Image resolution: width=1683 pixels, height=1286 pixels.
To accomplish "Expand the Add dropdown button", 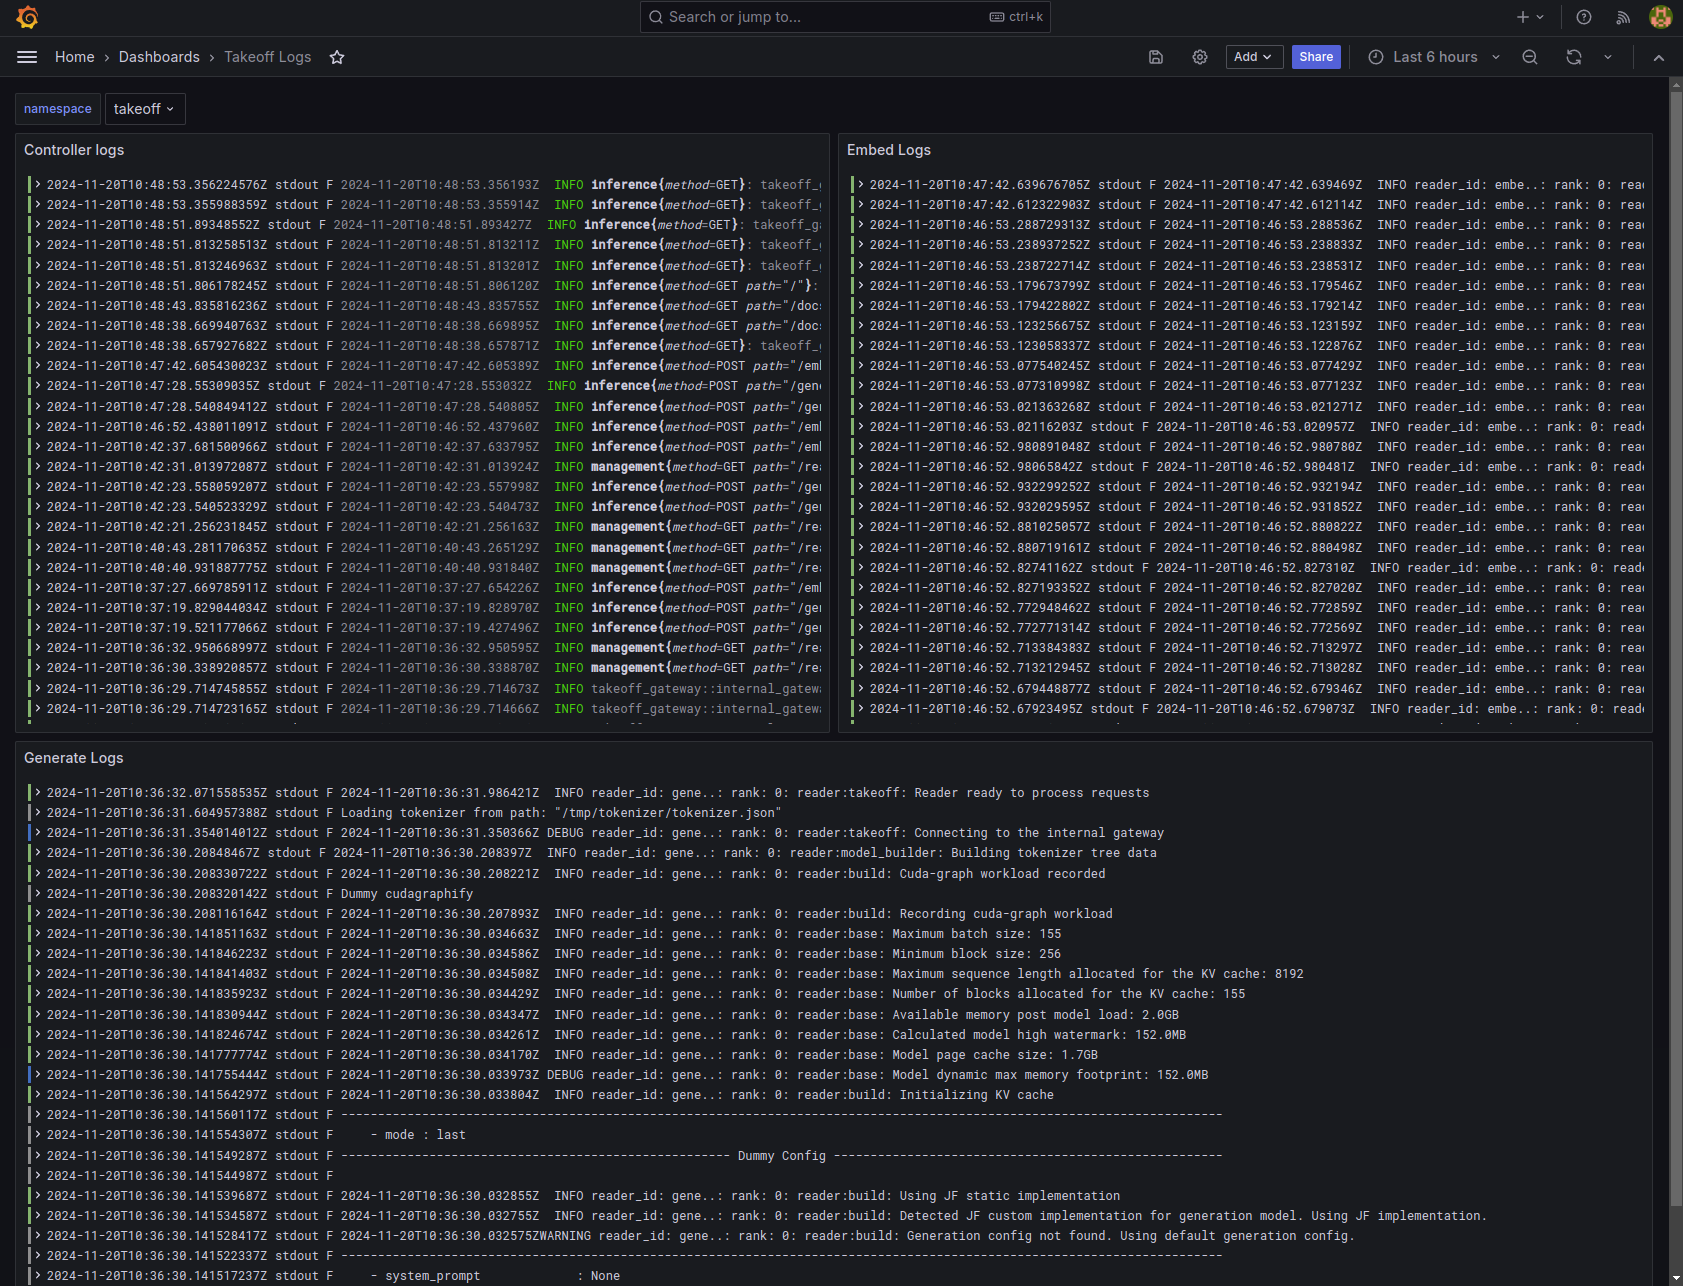I will [x=1253, y=57].
